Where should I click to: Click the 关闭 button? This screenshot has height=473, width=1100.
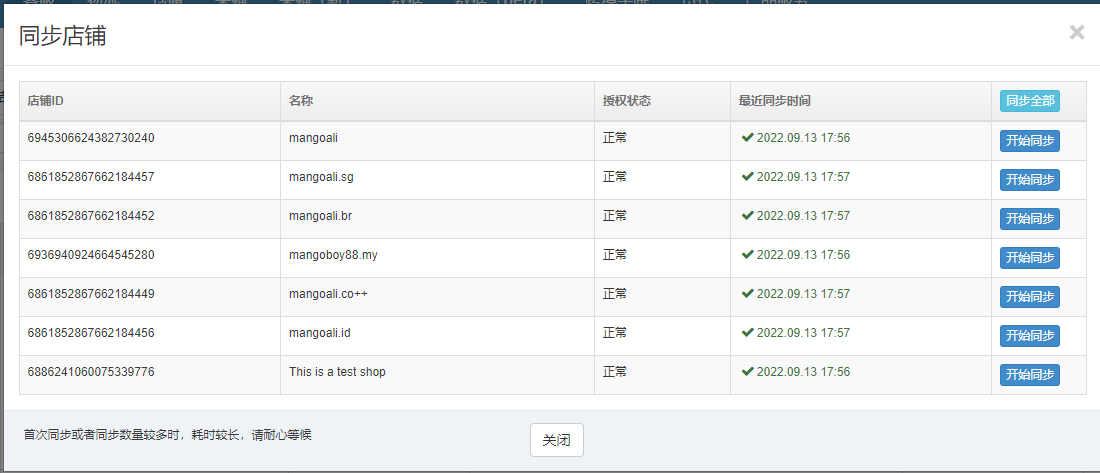point(556,440)
